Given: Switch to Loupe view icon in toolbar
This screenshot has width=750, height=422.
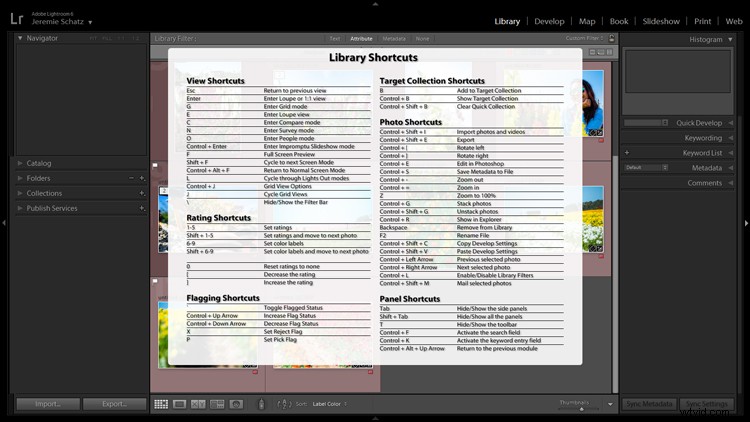Looking at the screenshot, I should pos(179,404).
